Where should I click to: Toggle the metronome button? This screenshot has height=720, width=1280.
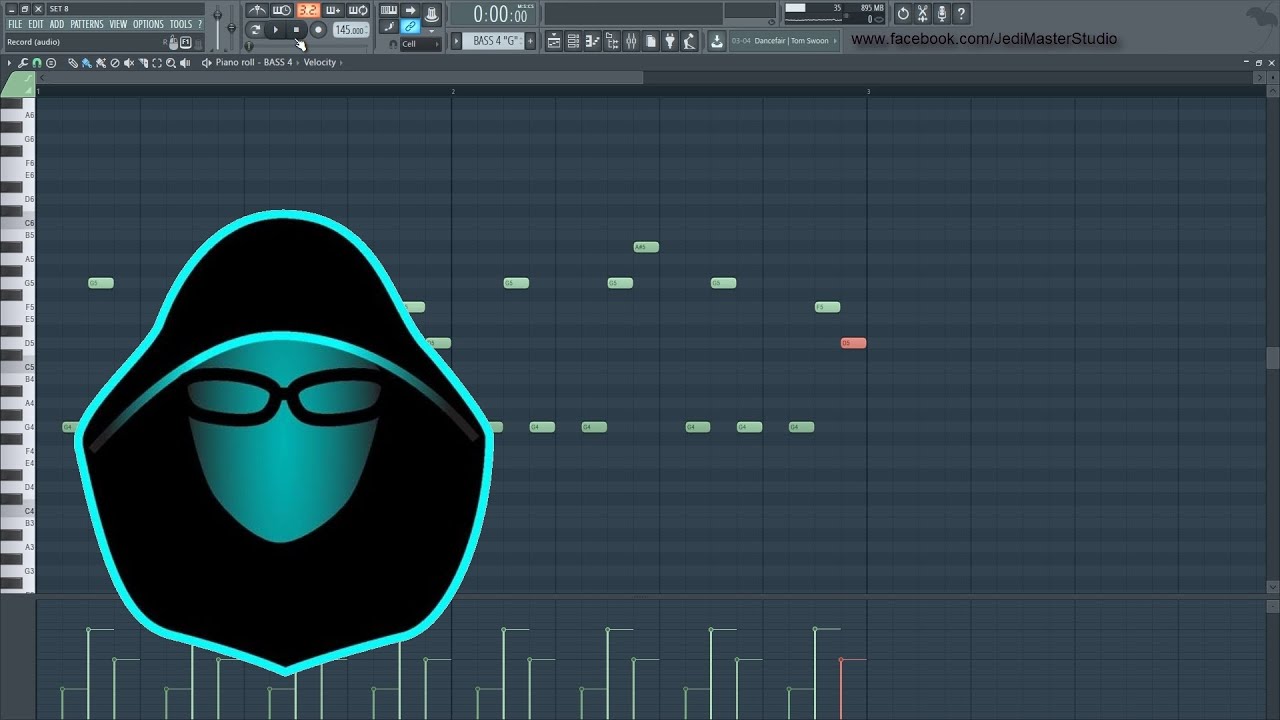click(x=257, y=11)
